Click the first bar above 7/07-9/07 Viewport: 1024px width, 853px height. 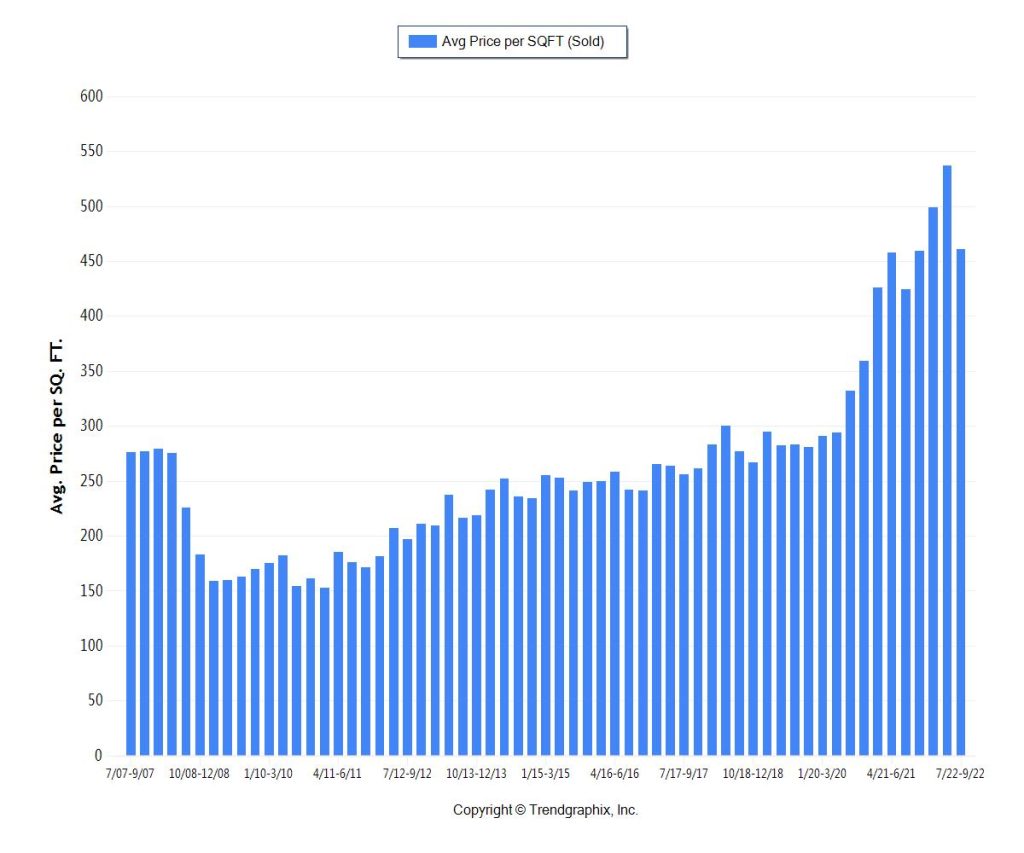click(x=131, y=604)
